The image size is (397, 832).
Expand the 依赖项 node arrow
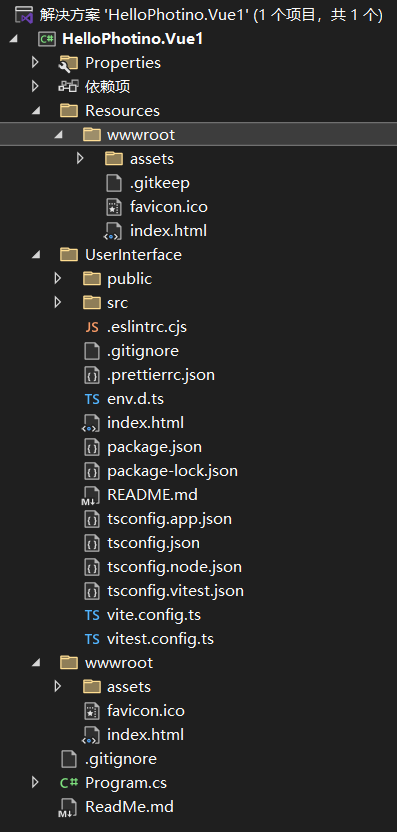click(35, 86)
